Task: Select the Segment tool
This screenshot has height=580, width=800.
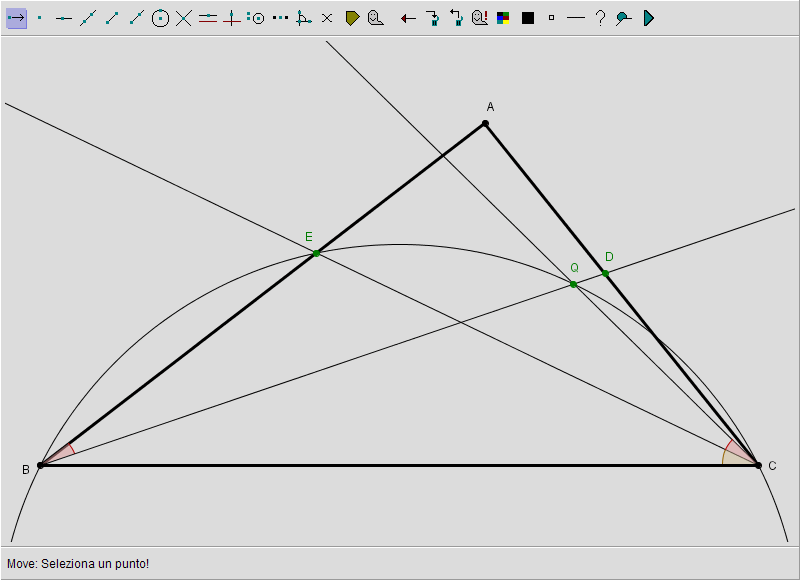Action: pyautogui.click(x=112, y=18)
